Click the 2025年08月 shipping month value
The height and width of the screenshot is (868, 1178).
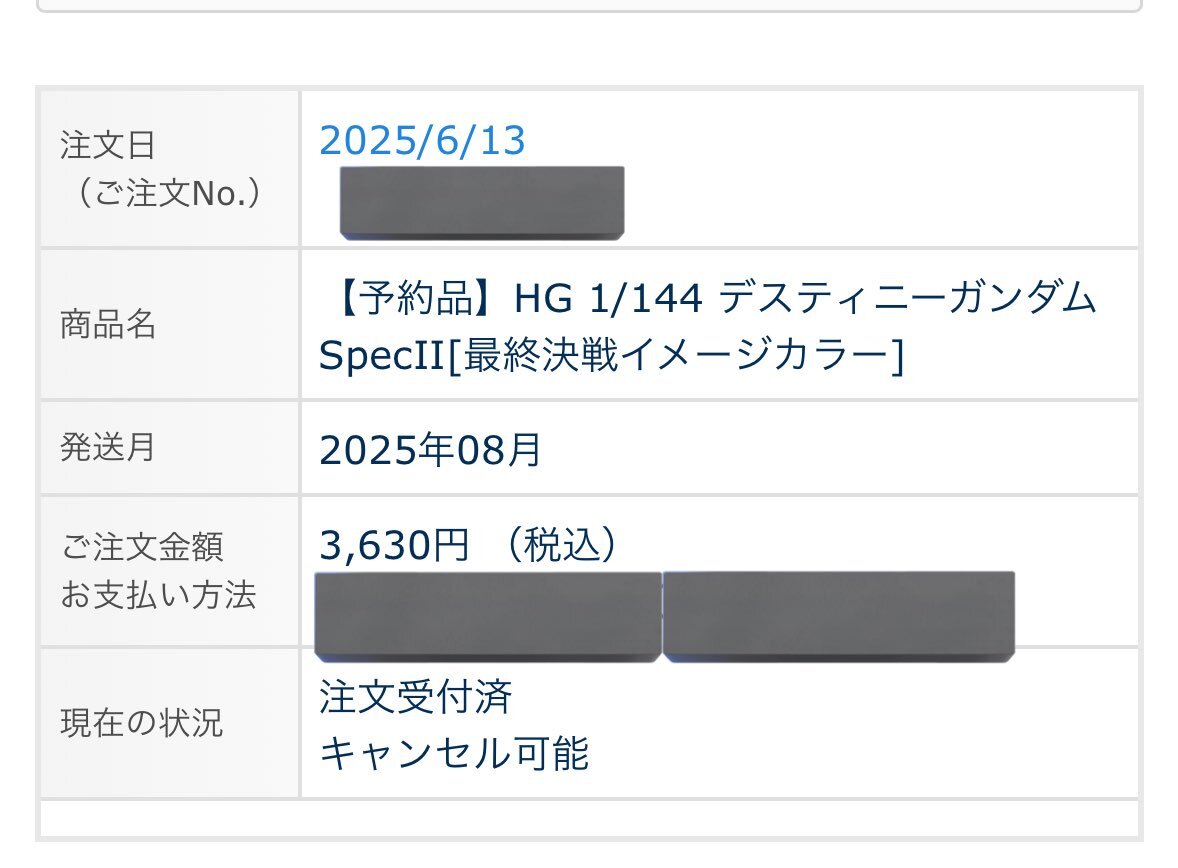point(430,449)
